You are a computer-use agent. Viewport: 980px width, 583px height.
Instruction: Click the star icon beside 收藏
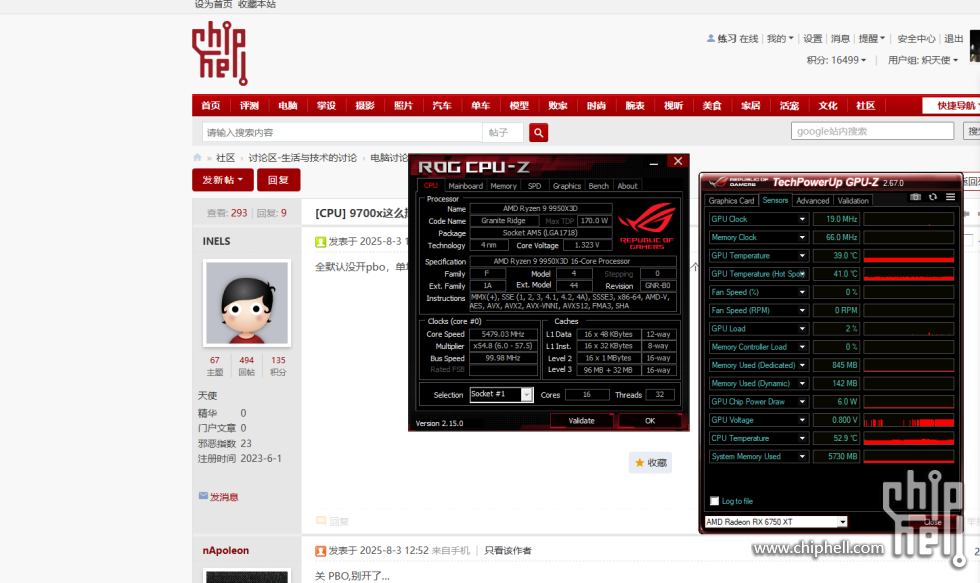pyautogui.click(x=639, y=462)
